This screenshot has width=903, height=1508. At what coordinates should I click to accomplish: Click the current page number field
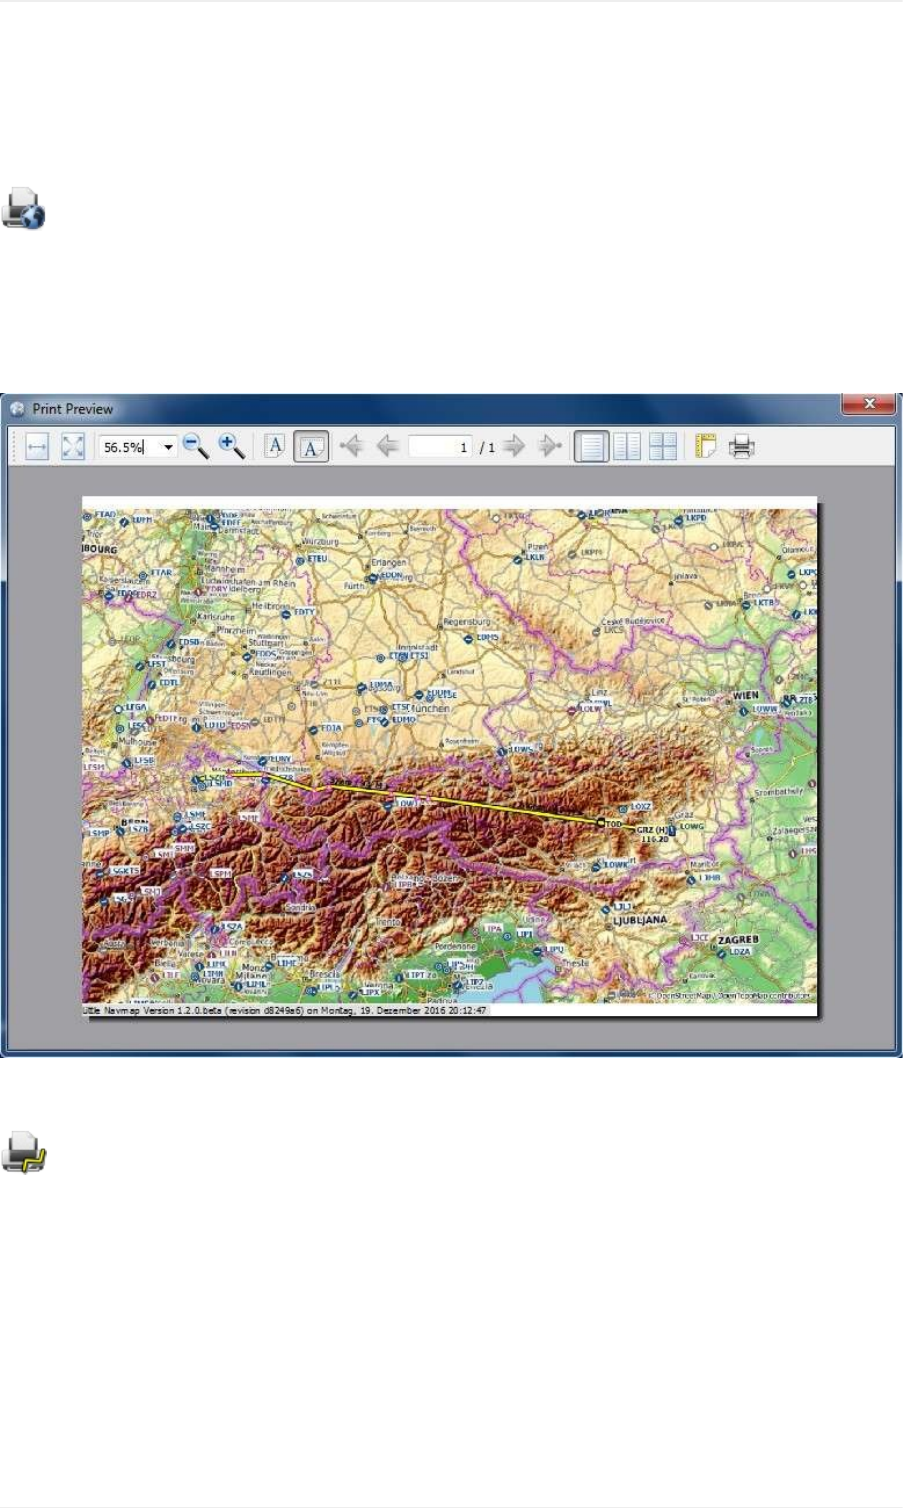pos(440,447)
